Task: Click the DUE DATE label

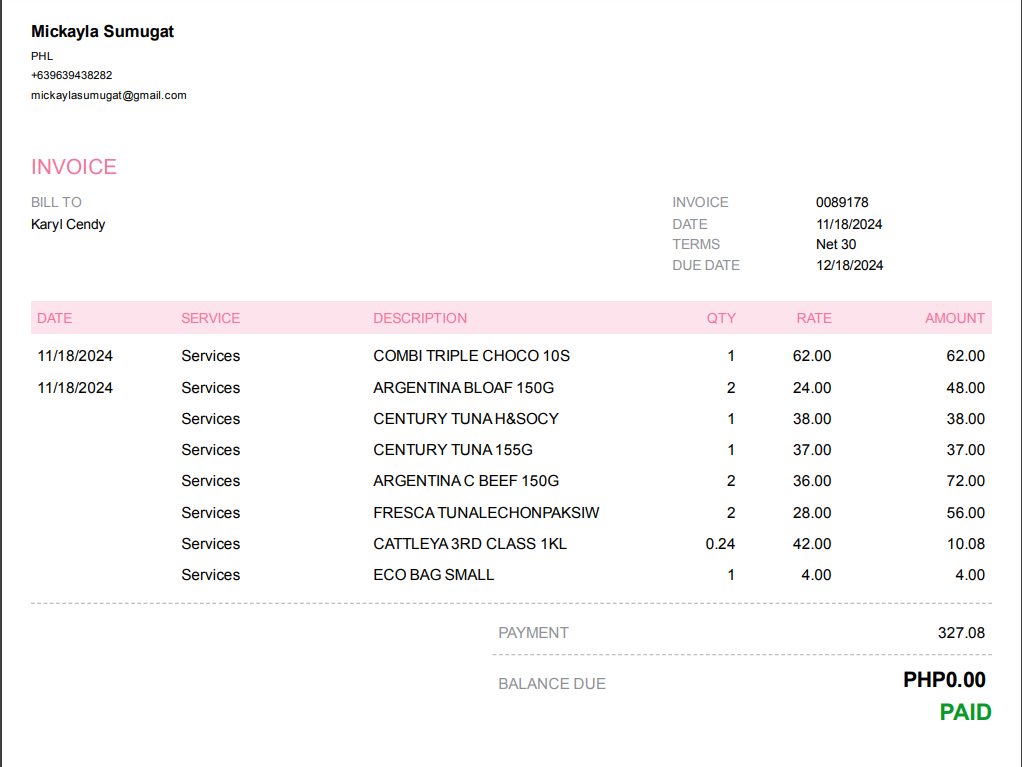Action: pyautogui.click(x=706, y=265)
